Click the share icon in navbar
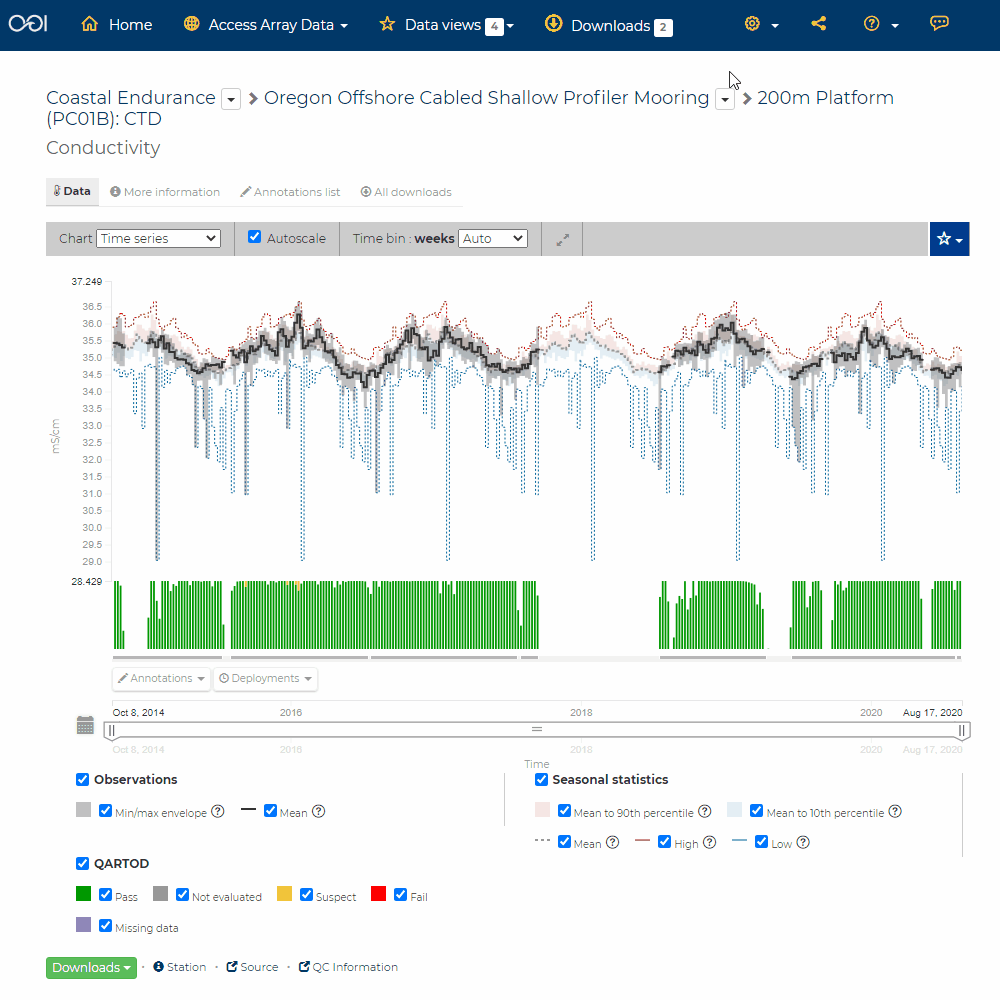Viewport: 1000px width, 1000px height. point(819,24)
